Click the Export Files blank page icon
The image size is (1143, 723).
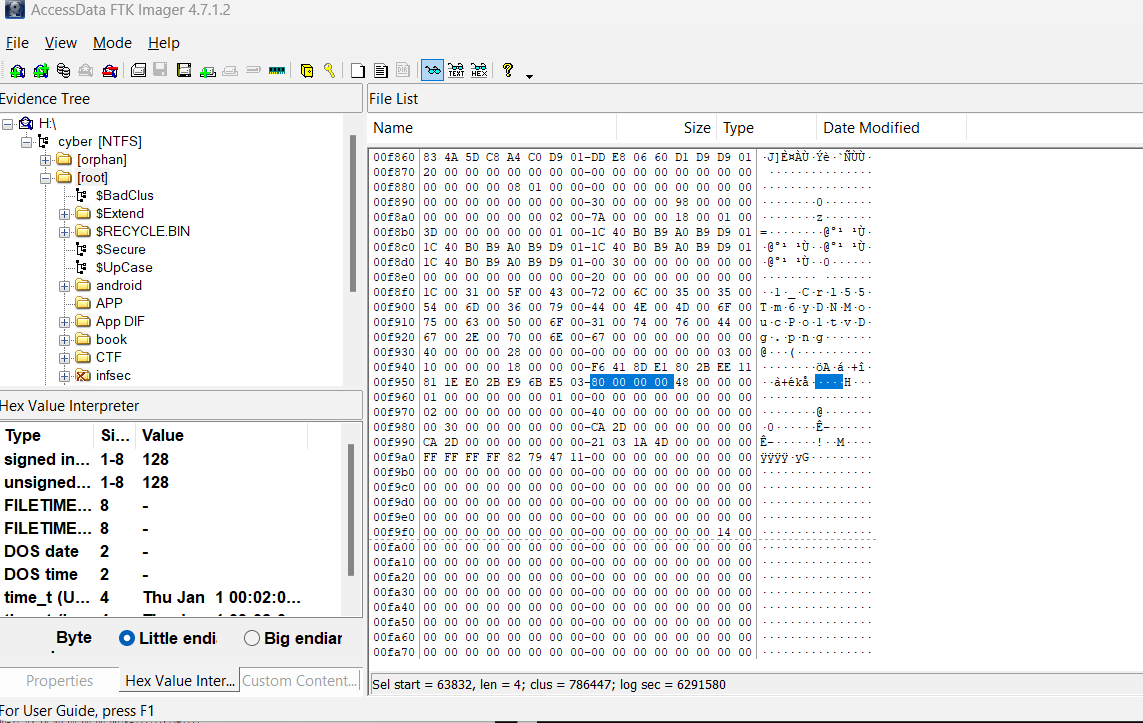(357, 71)
